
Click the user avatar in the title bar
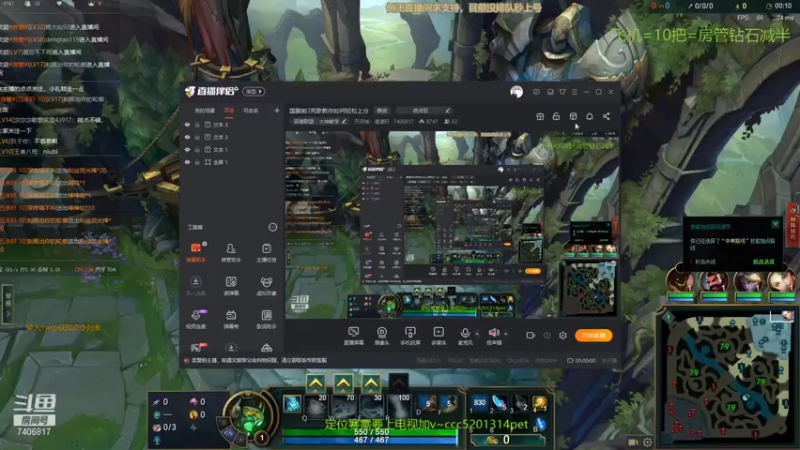point(516,92)
